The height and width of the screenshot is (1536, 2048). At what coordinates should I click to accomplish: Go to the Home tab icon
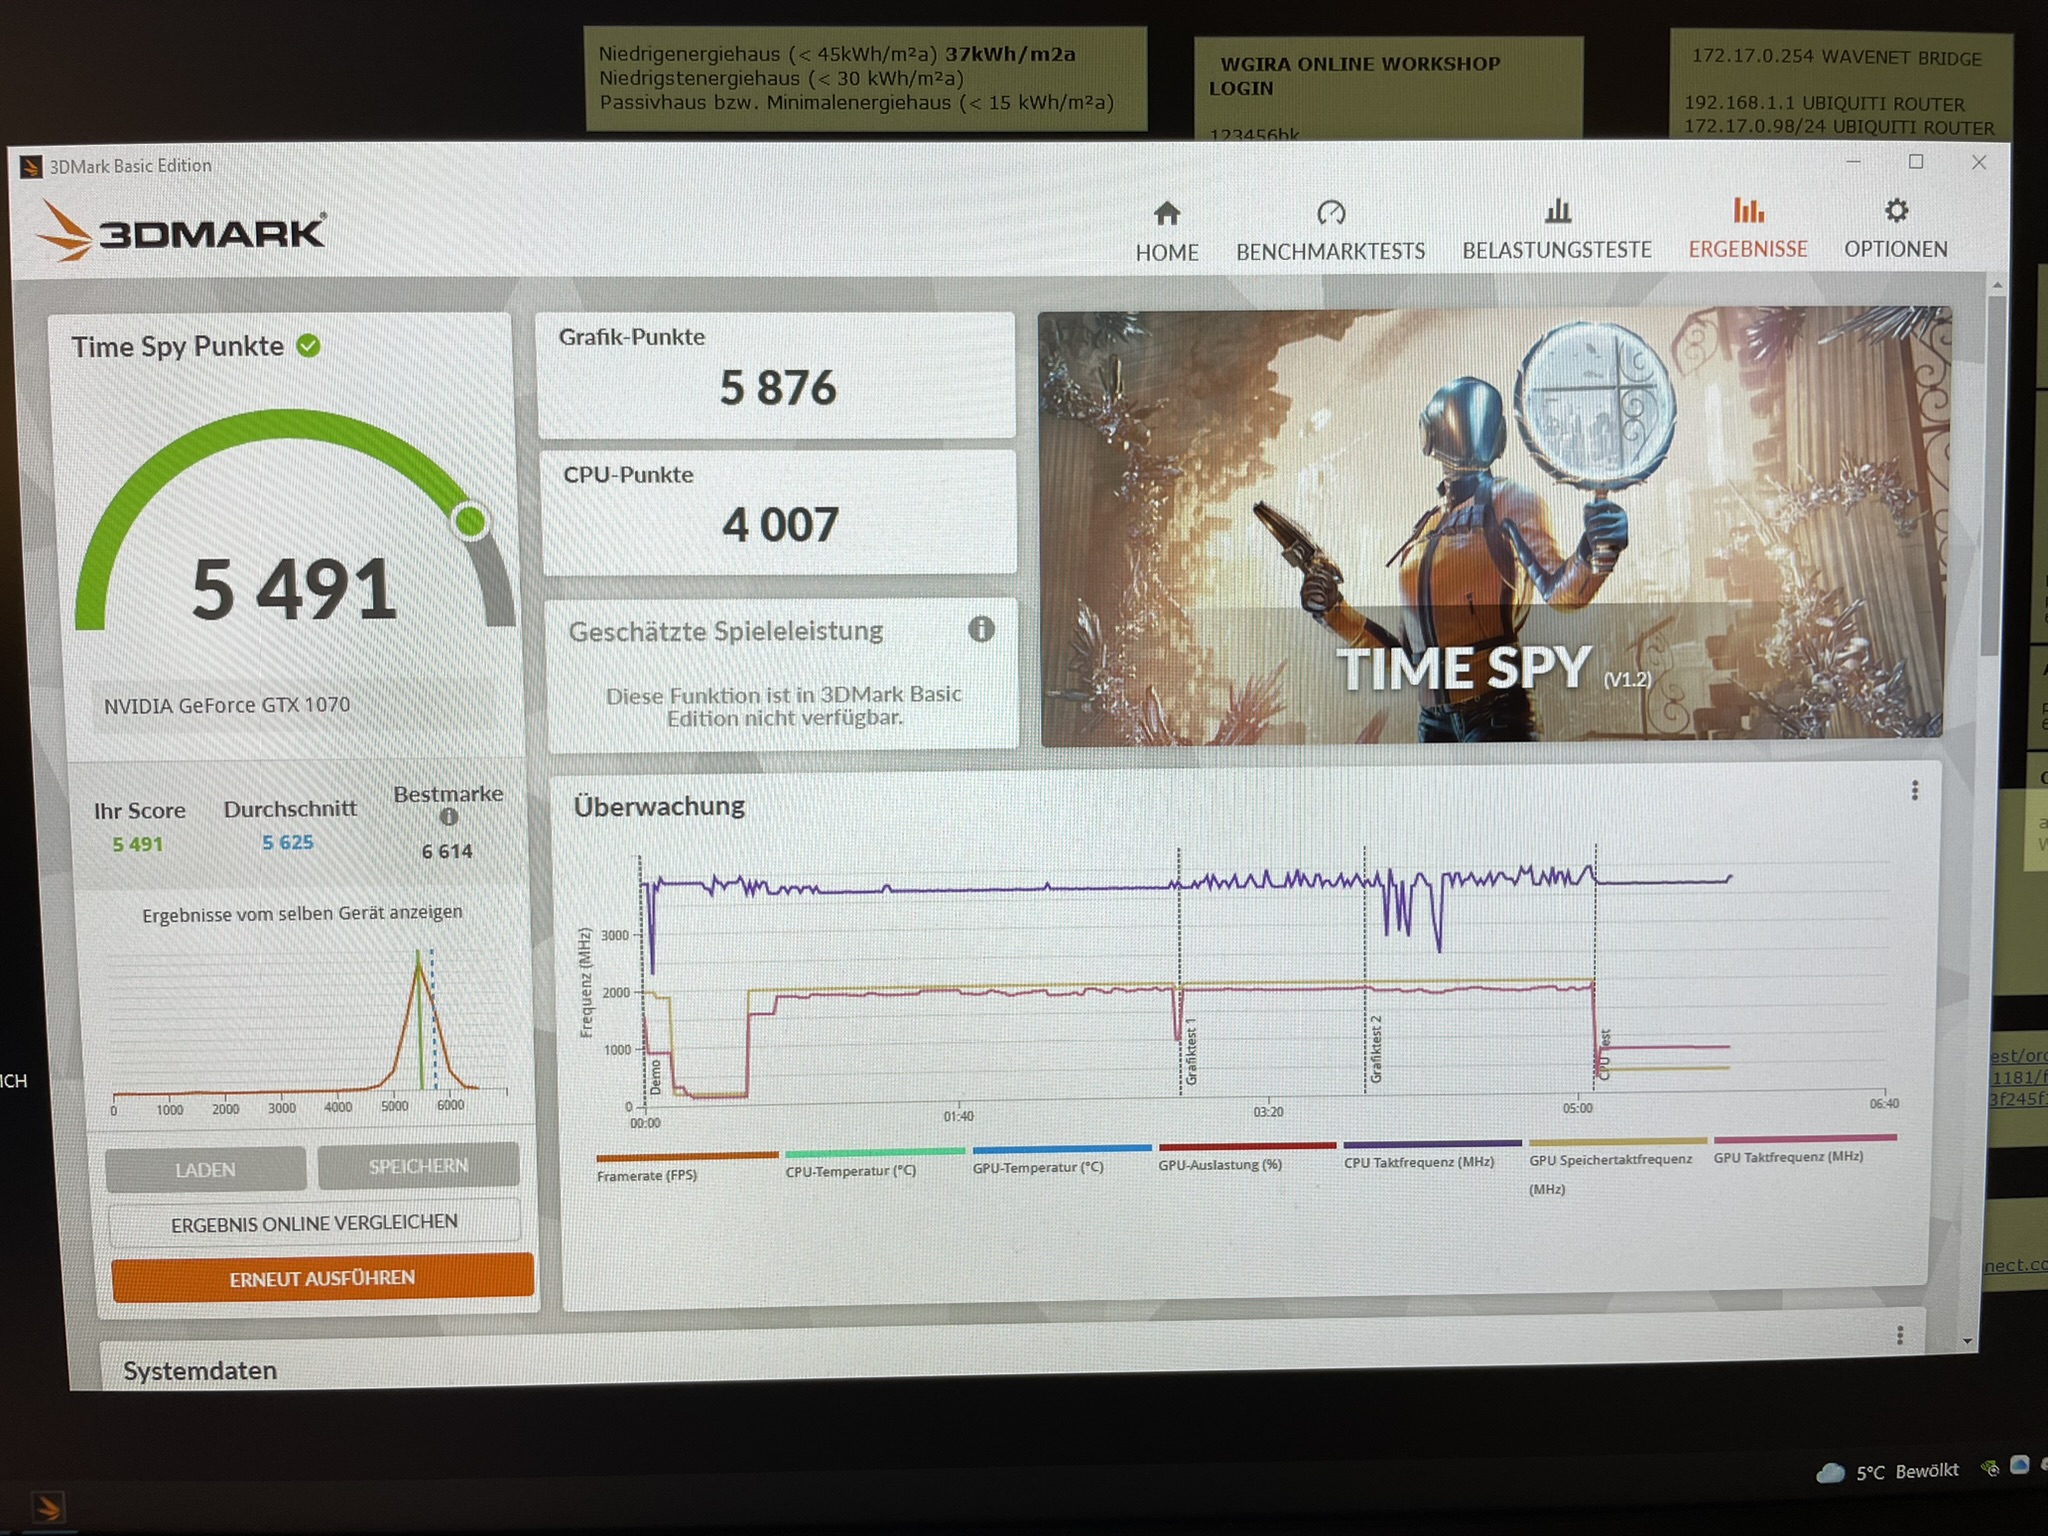(x=1166, y=213)
